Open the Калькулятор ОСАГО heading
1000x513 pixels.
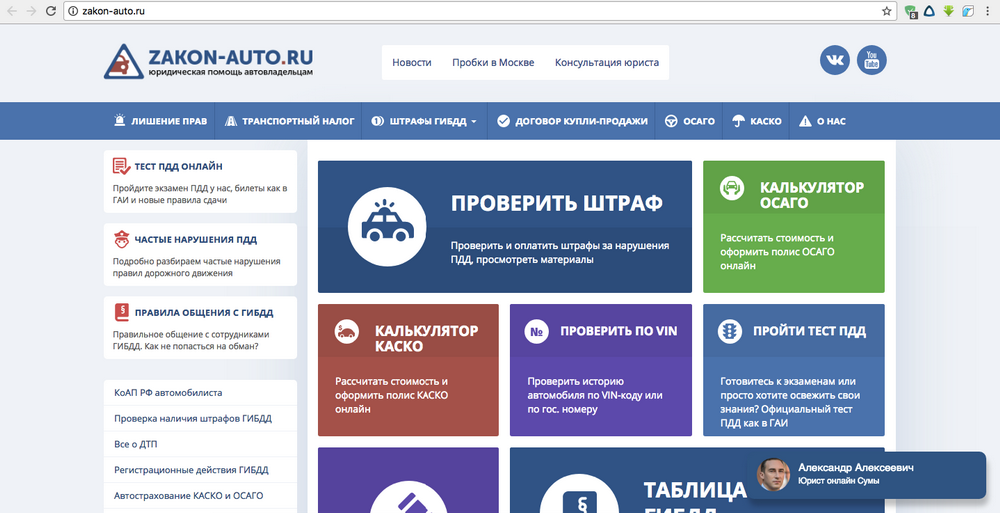pos(812,195)
